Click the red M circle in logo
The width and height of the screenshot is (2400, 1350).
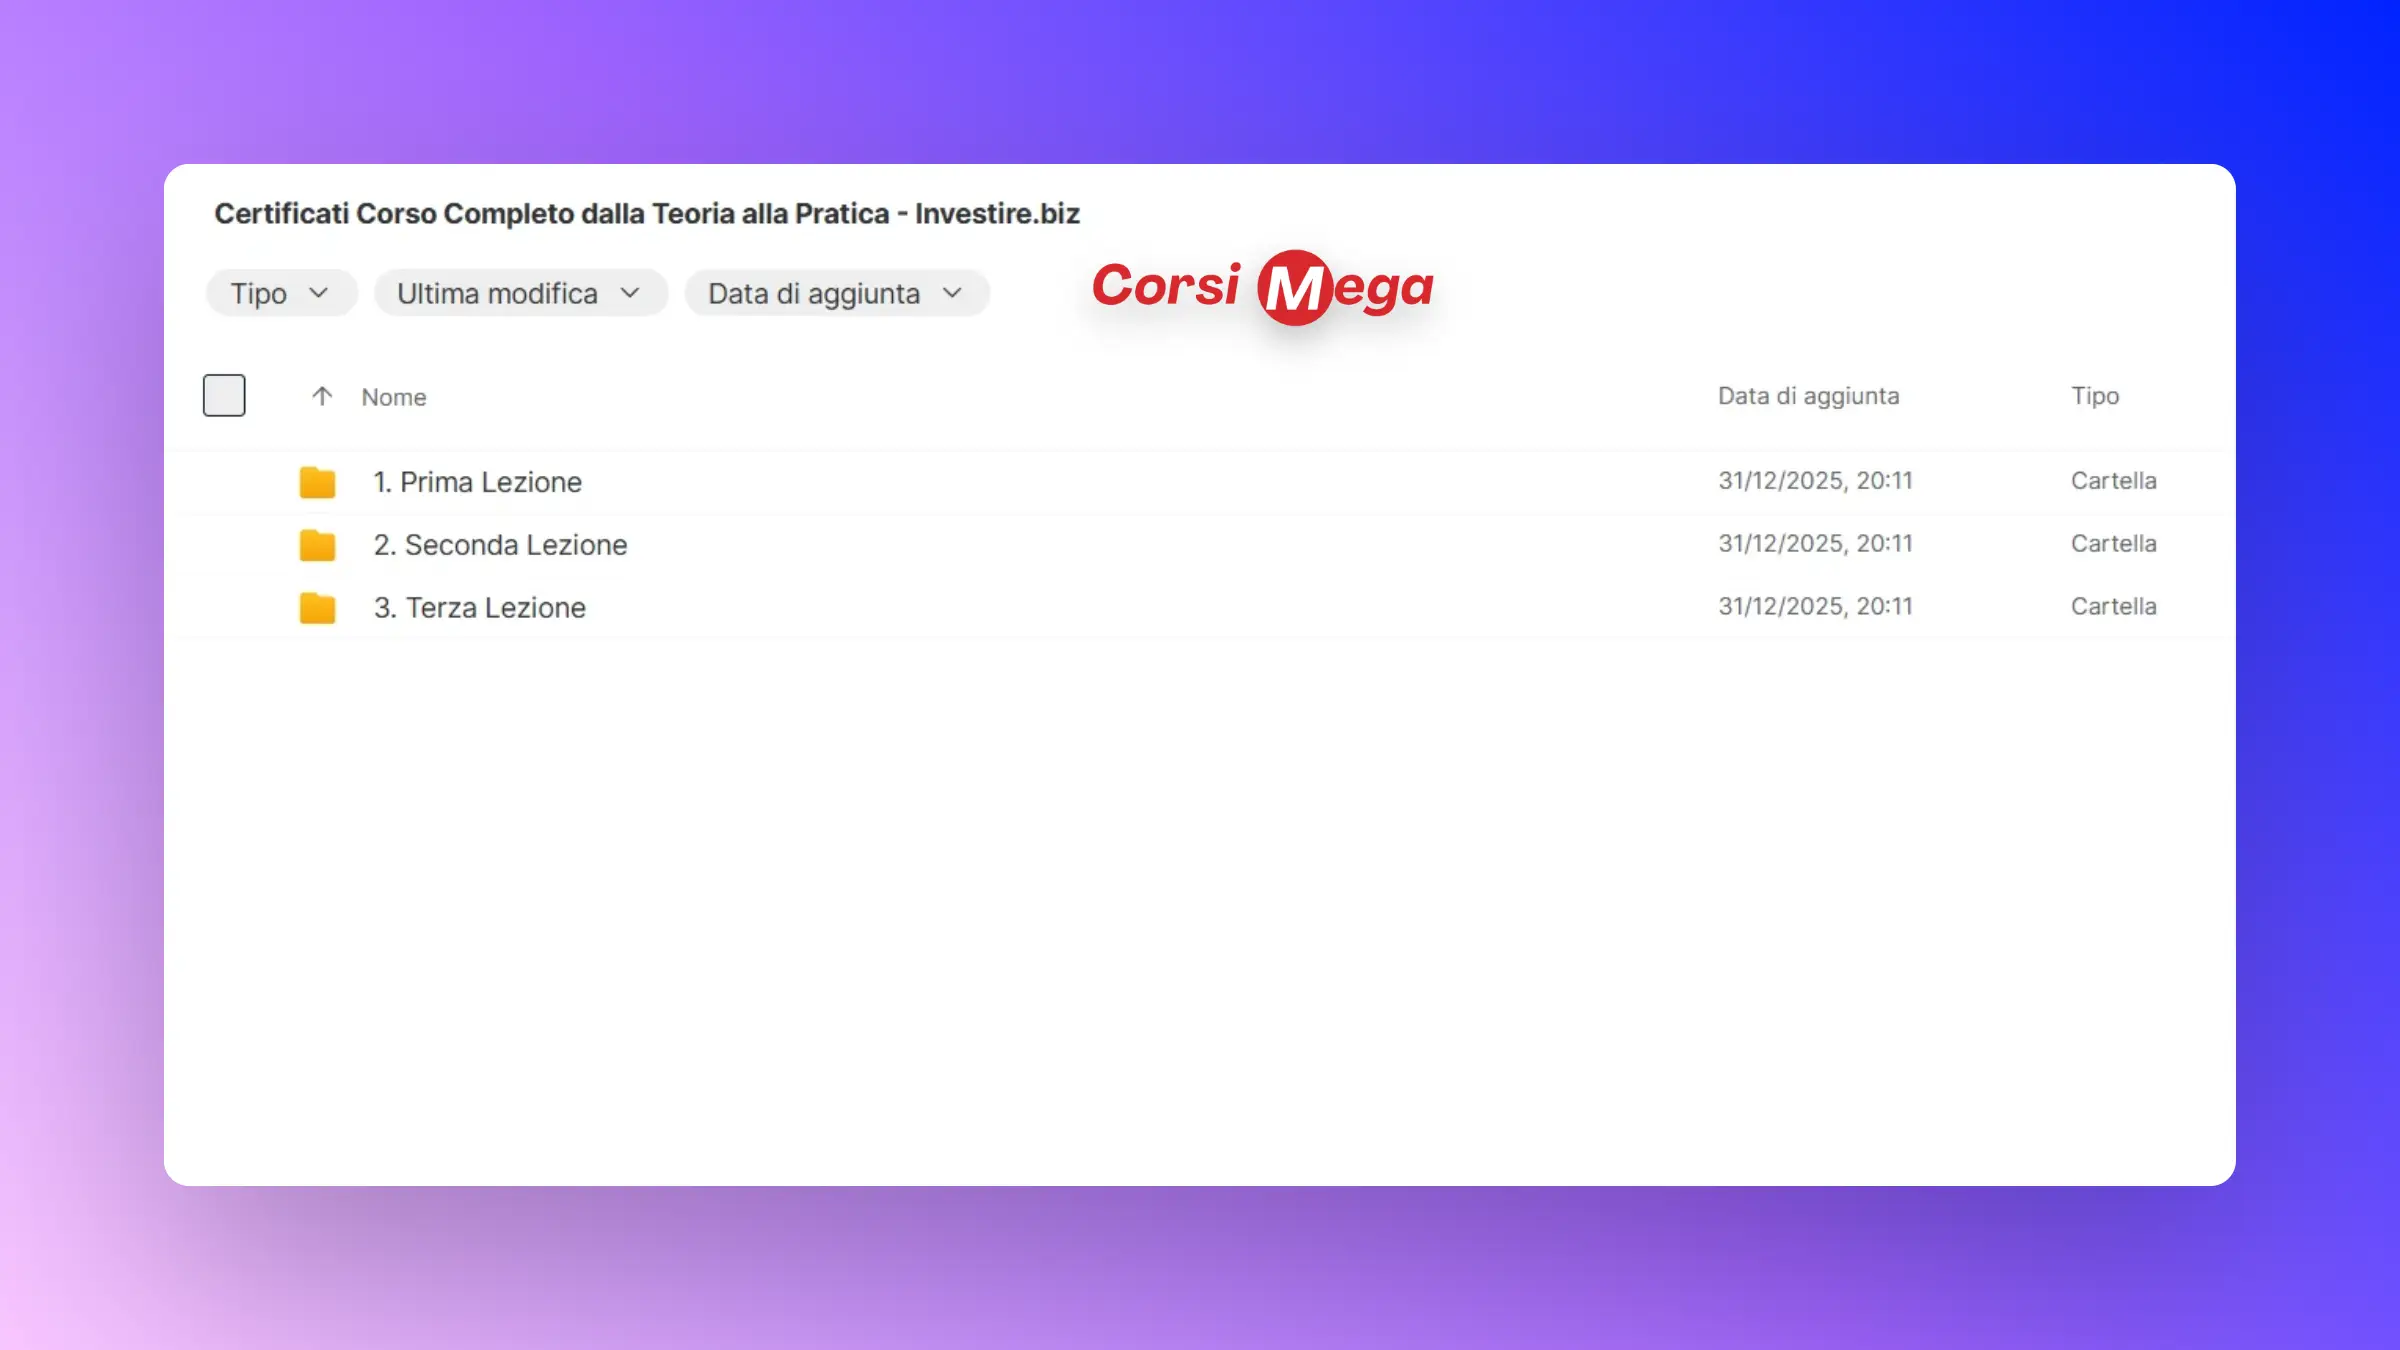click(x=1294, y=288)
